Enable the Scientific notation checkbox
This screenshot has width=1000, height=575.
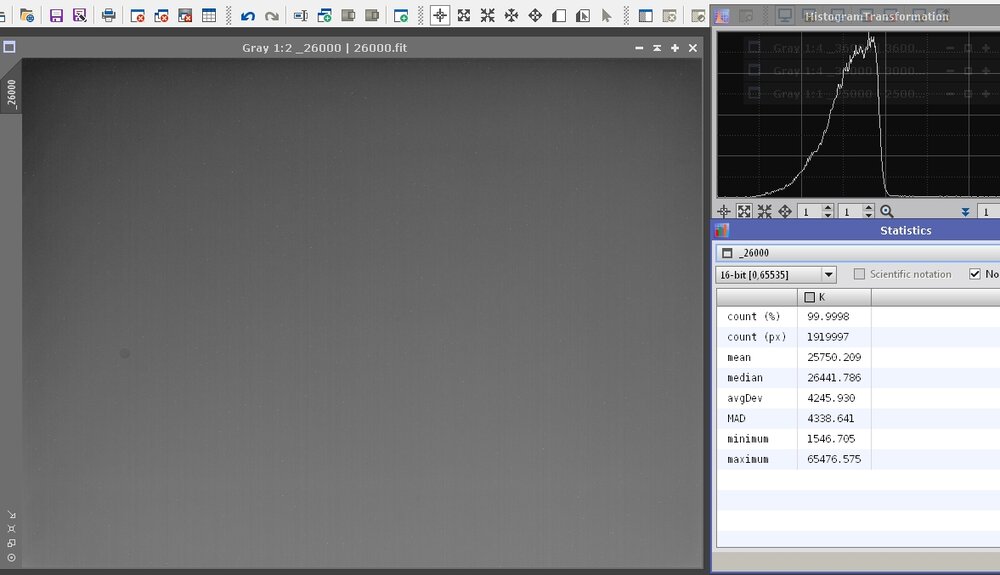coord(858,274)
